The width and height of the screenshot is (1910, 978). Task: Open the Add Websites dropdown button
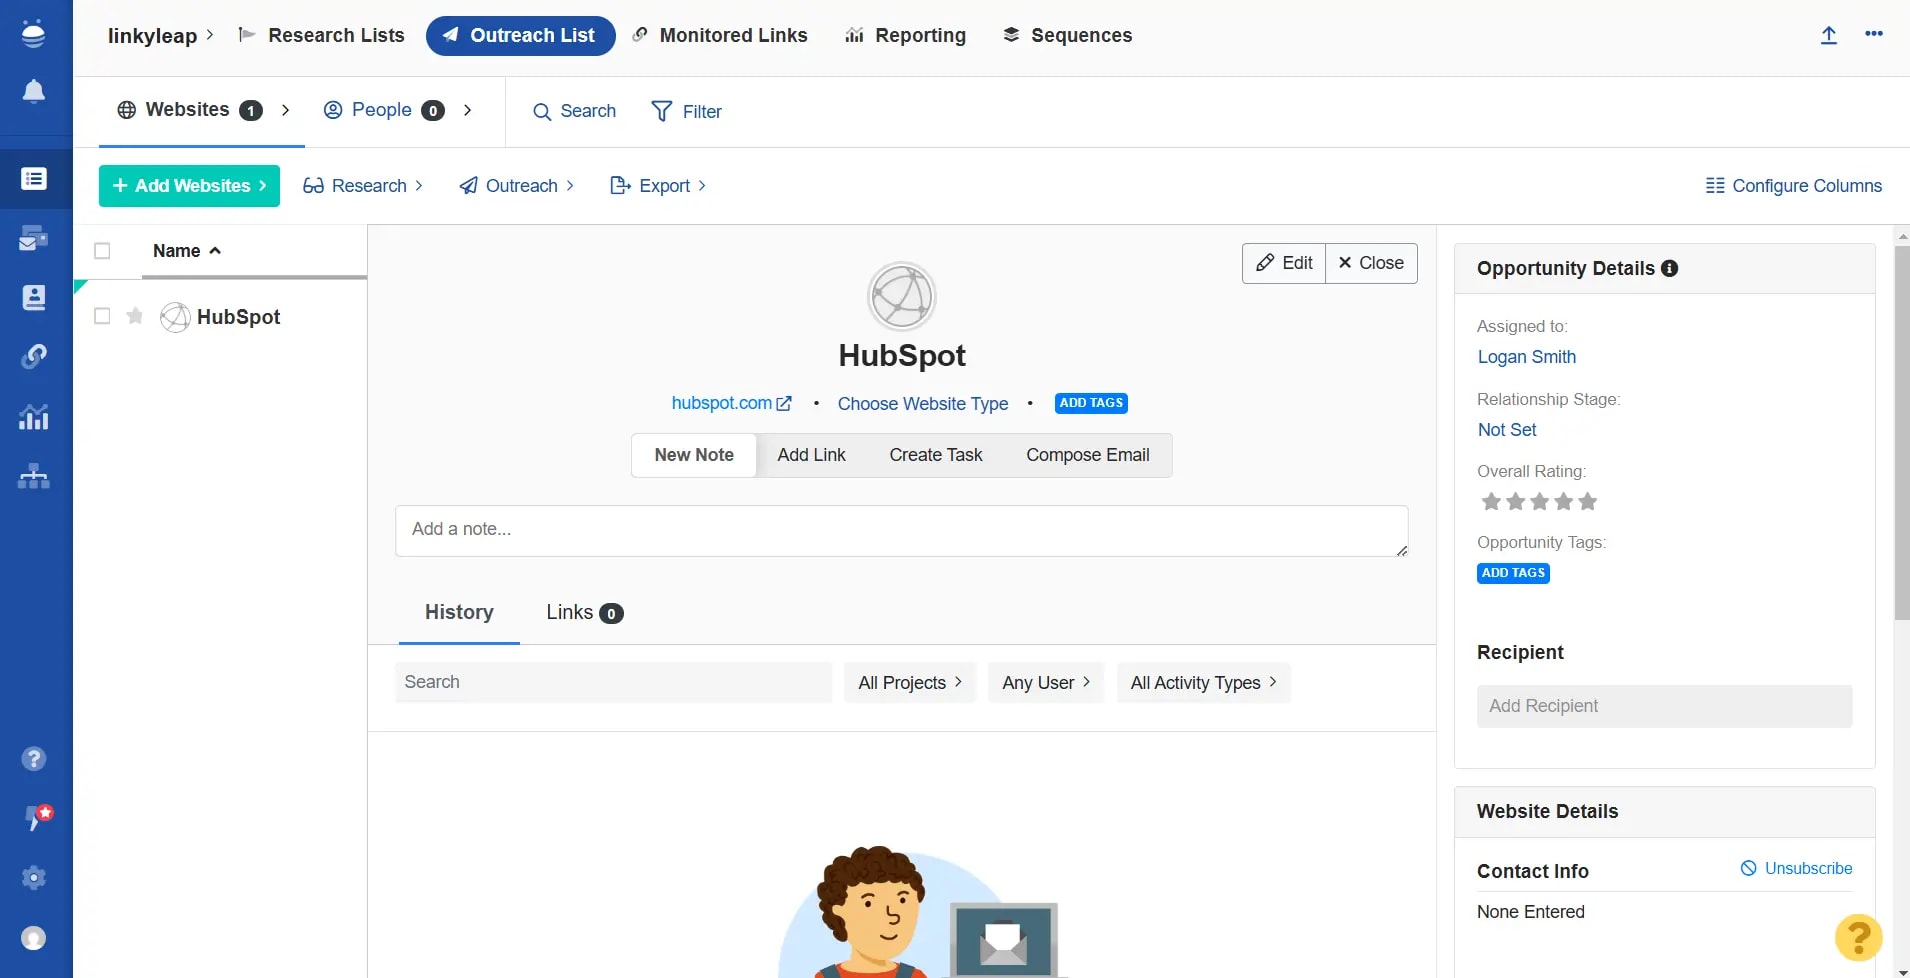pyautogui.click(x=189, y=186)
